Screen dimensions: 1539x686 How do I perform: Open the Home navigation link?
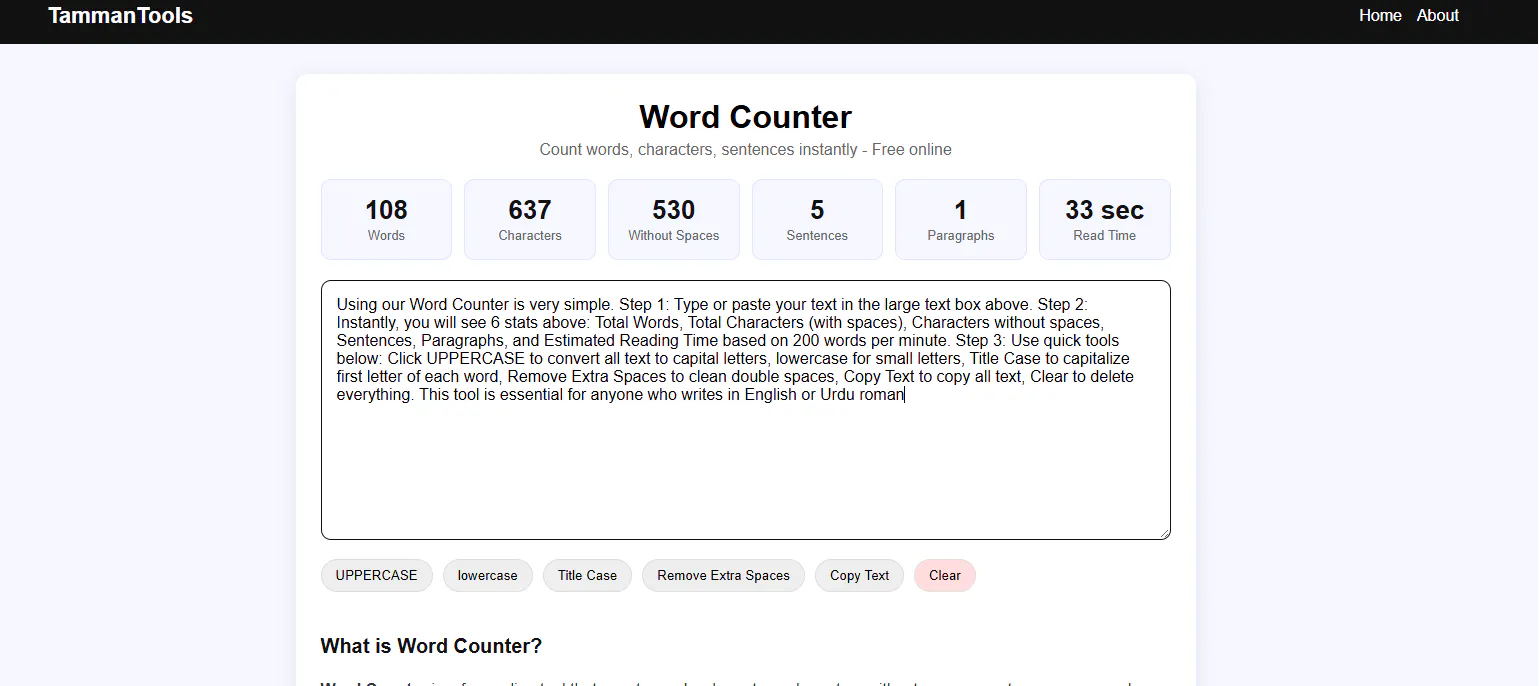(x=1380, y=15)
